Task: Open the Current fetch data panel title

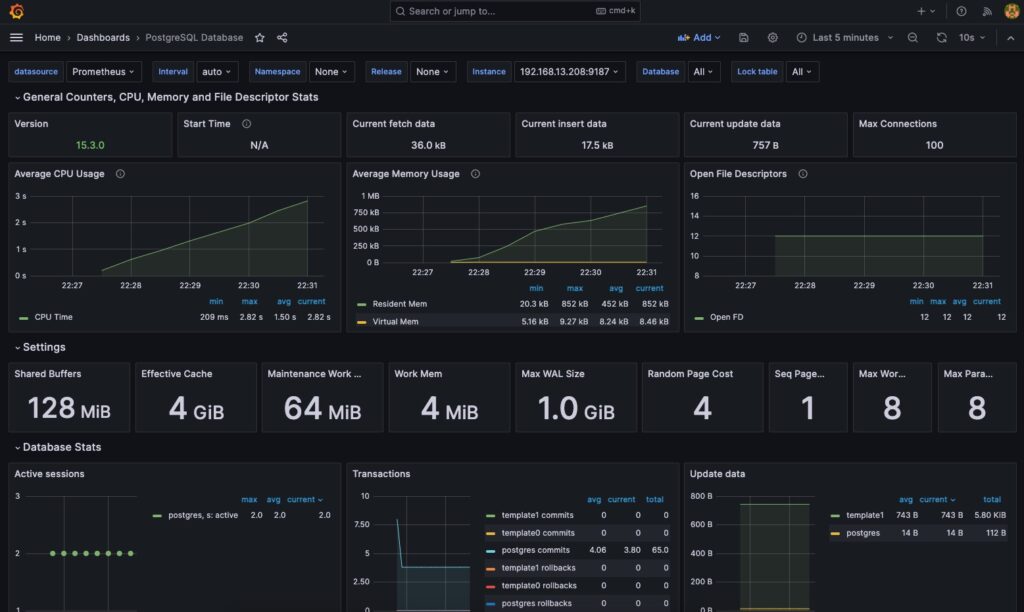Action: click(x=393, y=123)
